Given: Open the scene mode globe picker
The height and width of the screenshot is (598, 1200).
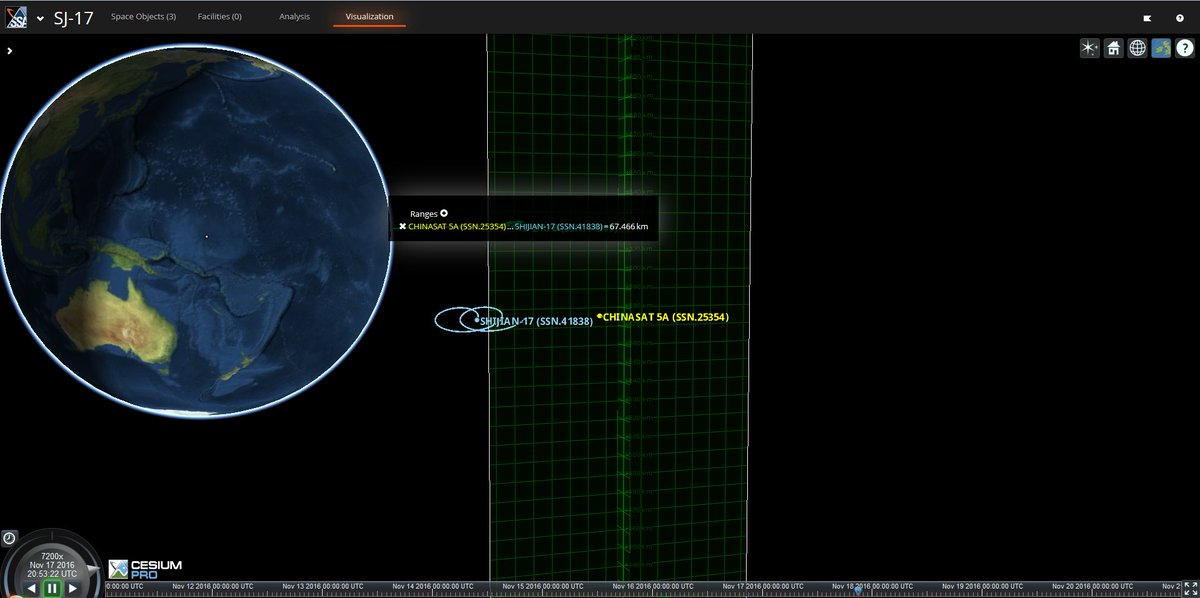Looking at the screenshot, I should coord(1137,48).
